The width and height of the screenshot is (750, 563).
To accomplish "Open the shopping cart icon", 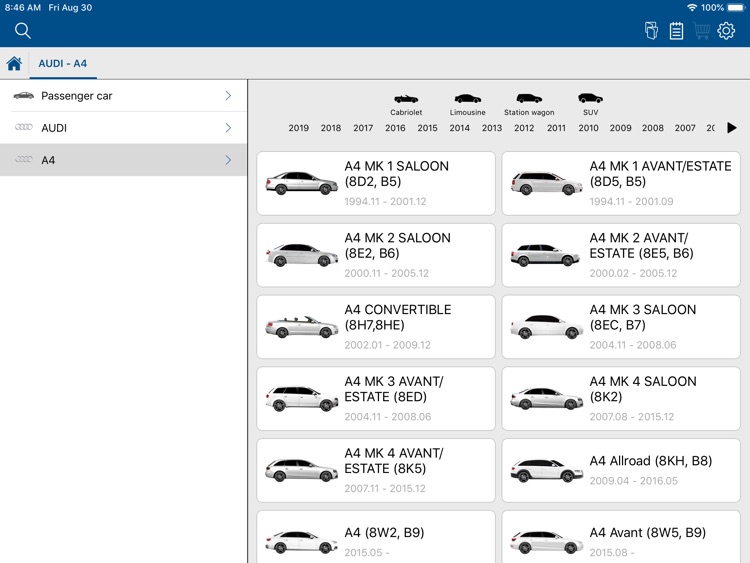I will (x=701, y=31).
